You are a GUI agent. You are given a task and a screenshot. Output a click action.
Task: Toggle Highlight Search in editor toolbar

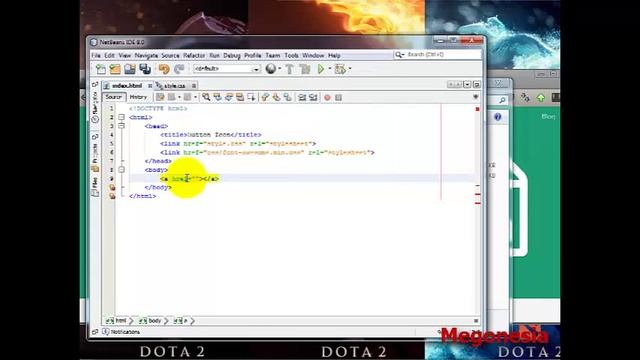click(240, 97)
